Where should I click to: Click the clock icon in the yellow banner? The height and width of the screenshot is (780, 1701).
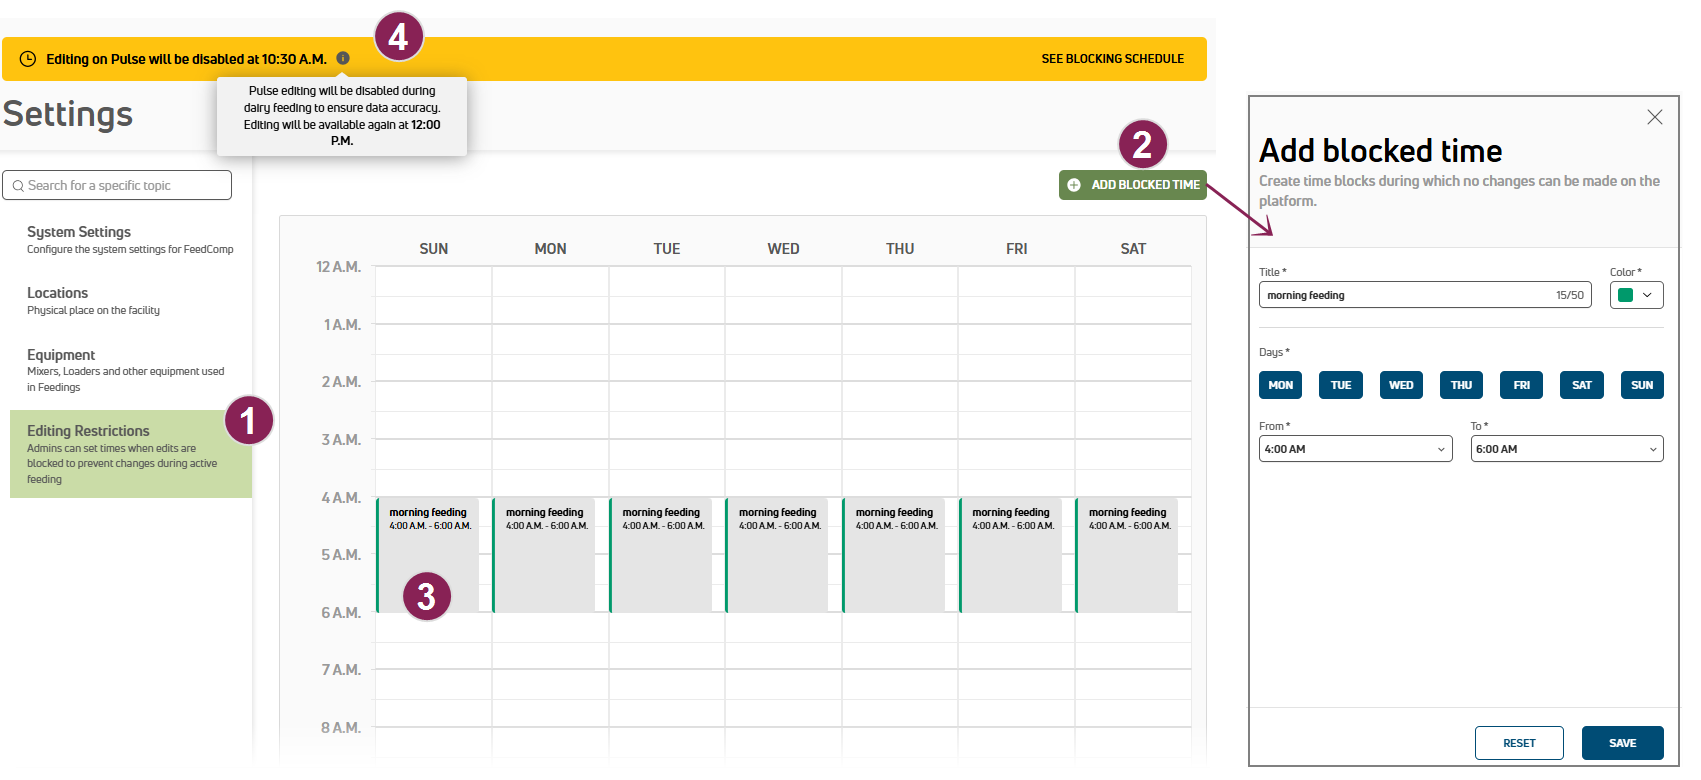click(28, 59)
